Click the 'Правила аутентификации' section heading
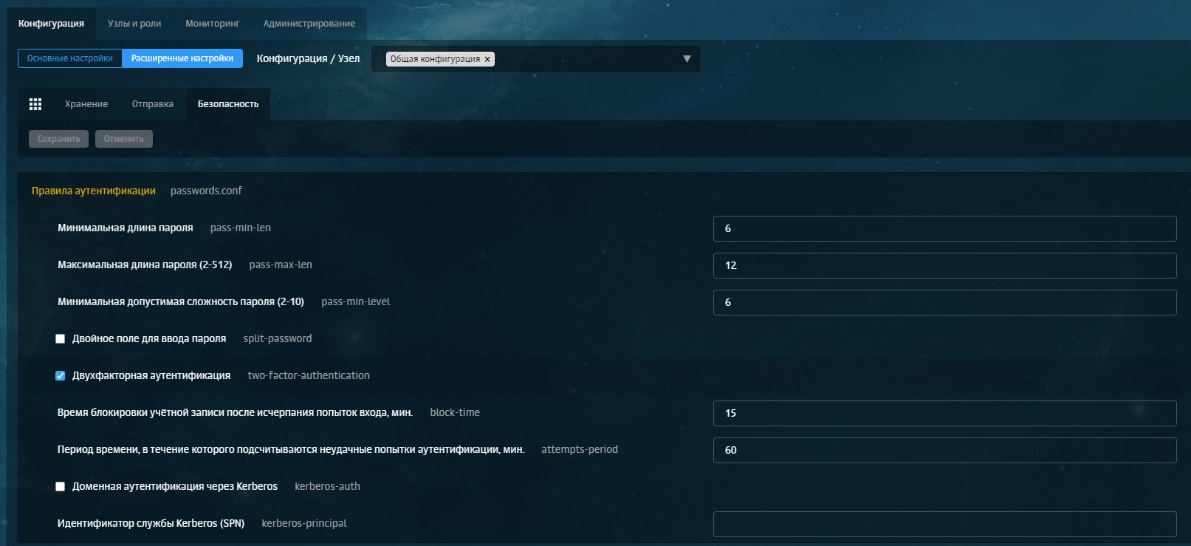Viewport: 1191px width, 546px height. [93, 191]
